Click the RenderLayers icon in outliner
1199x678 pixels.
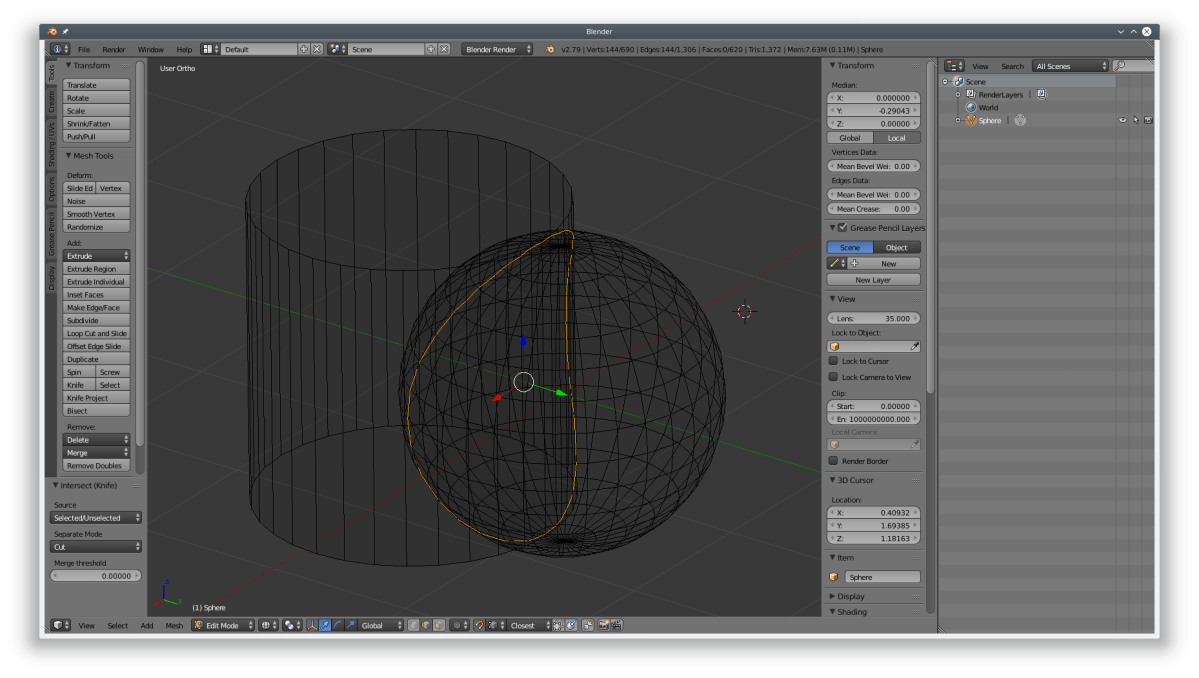(970, 94)
